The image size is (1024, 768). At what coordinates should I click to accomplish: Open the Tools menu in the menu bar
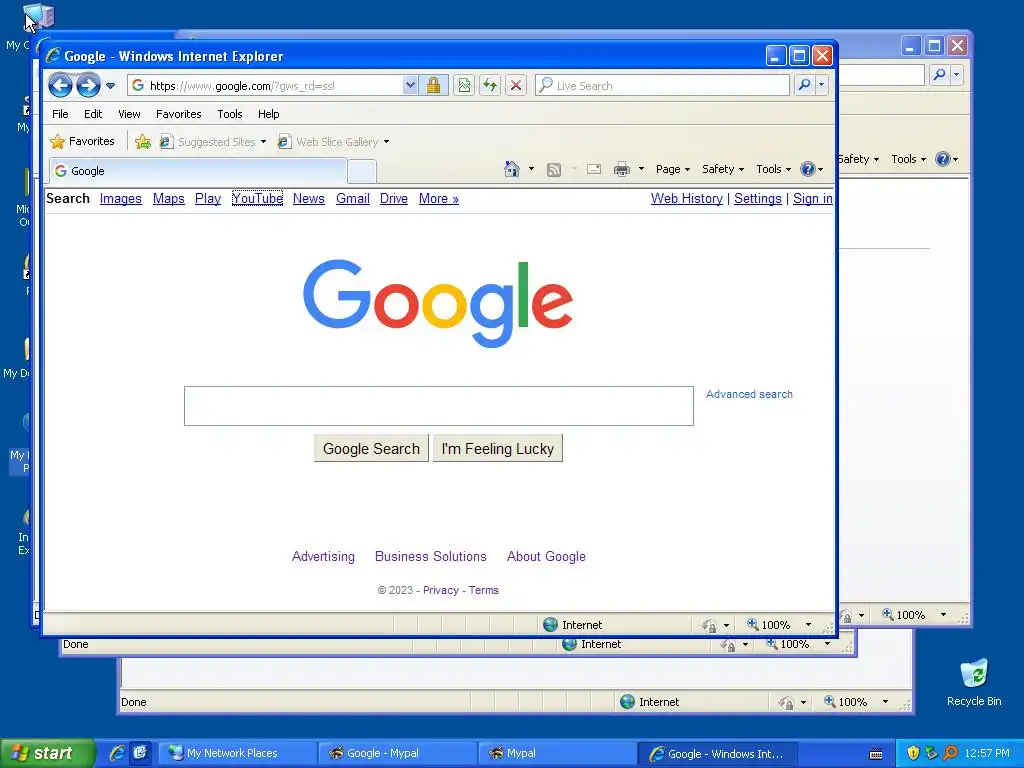[x=230, y=114]
